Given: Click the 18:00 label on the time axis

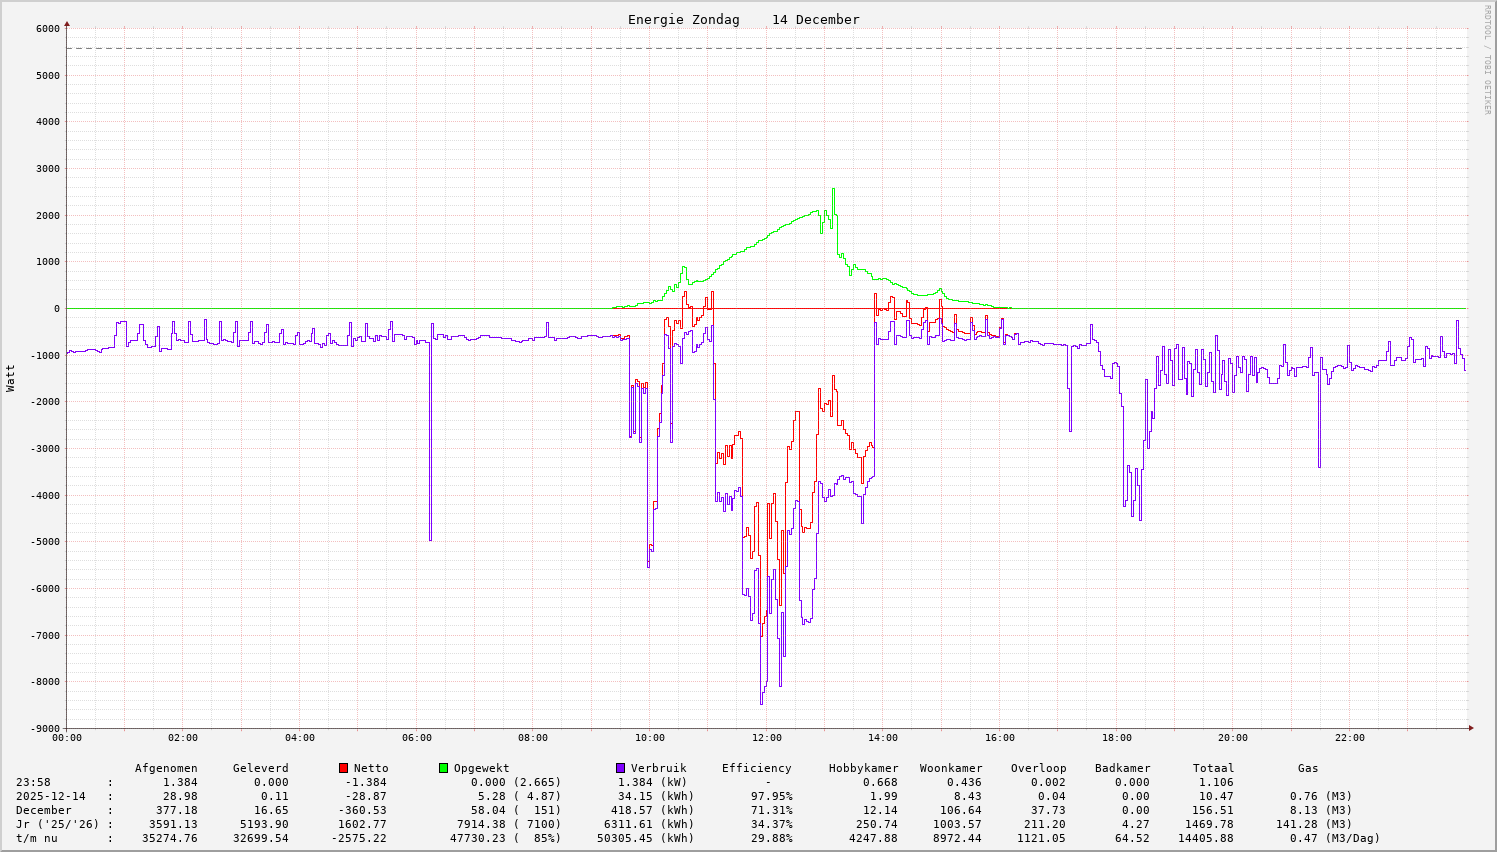Looking at the screenshot, I should 1117,739.
